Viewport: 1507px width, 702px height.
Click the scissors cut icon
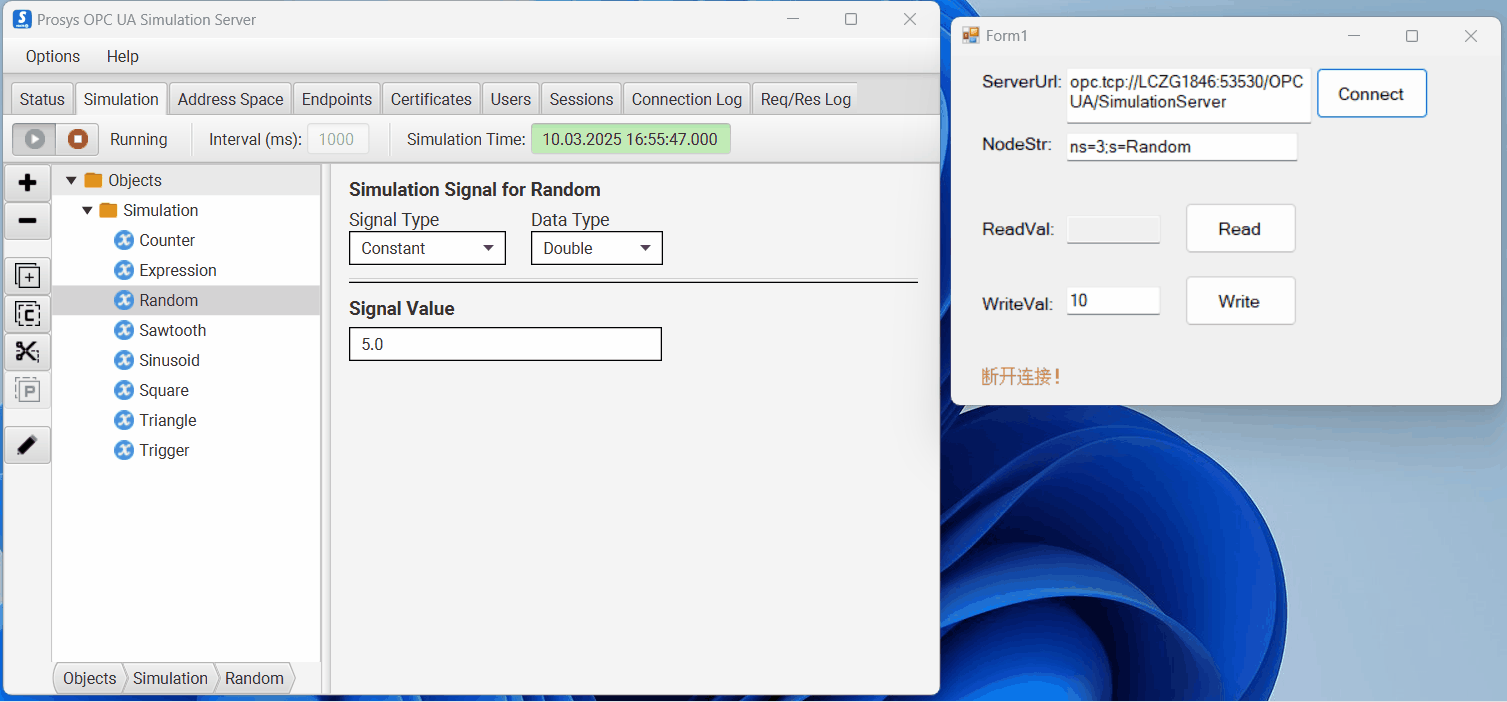click(28, 352)
